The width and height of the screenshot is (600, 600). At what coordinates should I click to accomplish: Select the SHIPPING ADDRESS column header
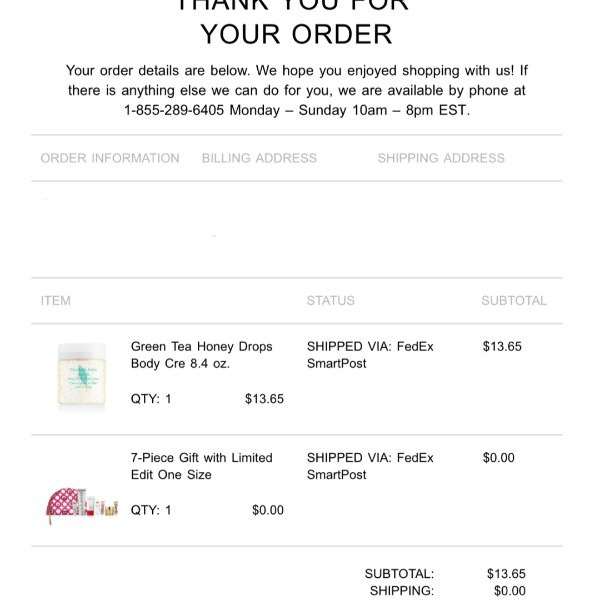pos(441,158)
